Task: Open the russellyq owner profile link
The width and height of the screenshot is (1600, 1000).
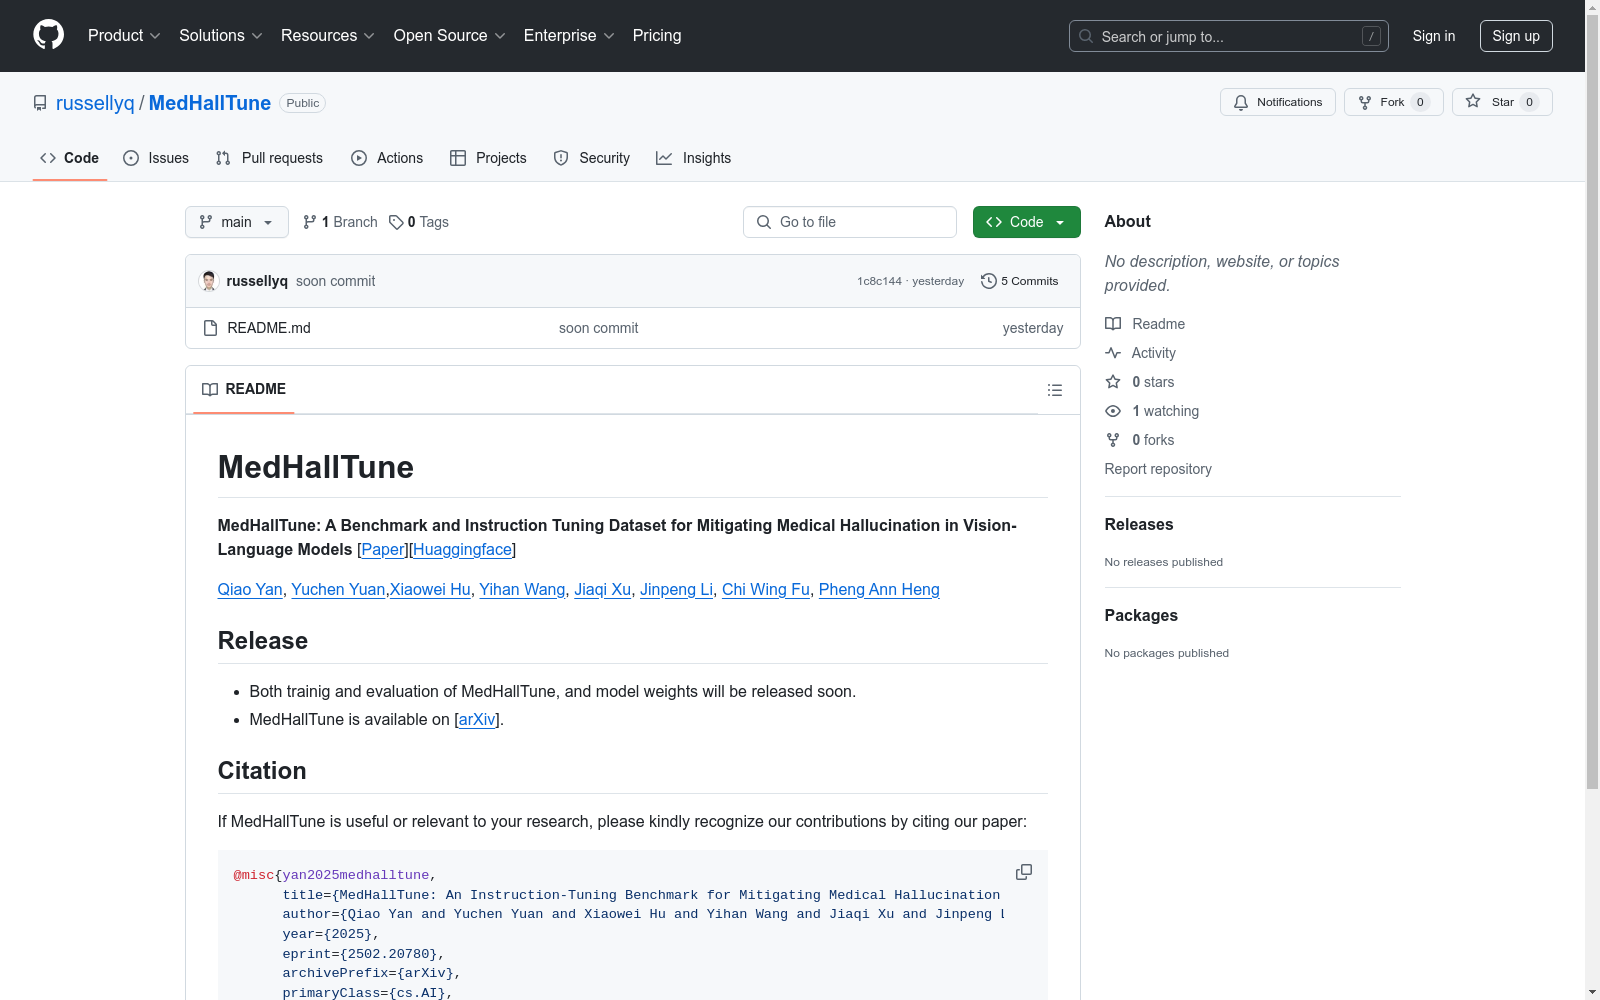Action: pyautogui.click(x=95, y=103)
